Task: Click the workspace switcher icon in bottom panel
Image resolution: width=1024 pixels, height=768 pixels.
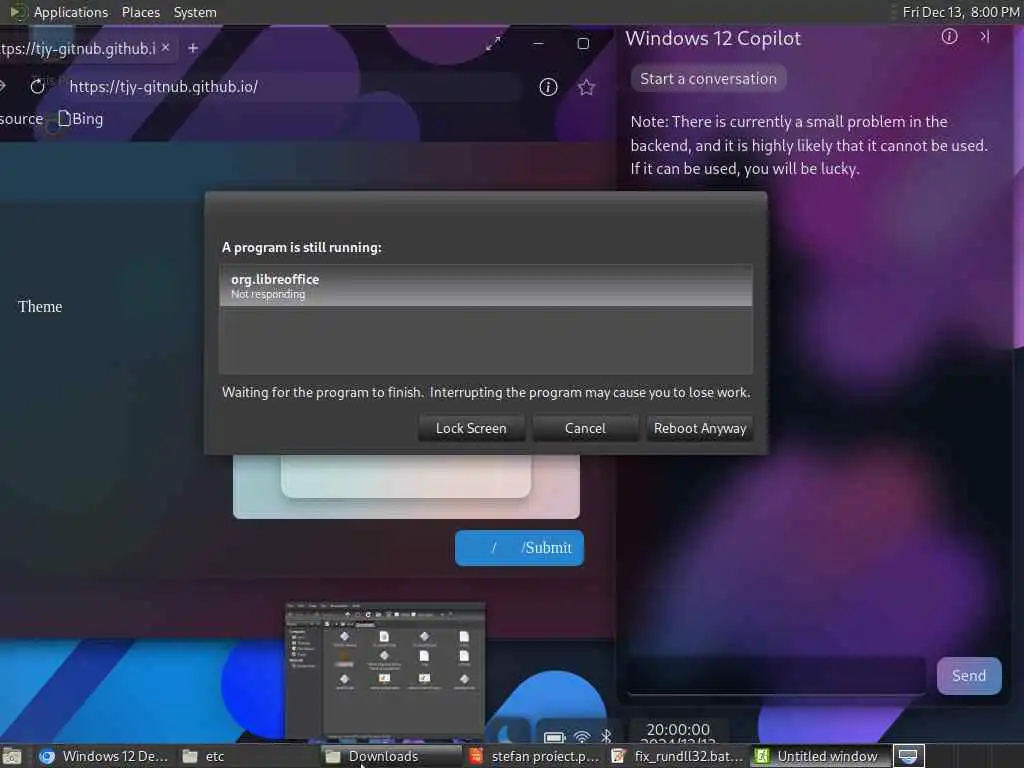Action: (908, 756)
